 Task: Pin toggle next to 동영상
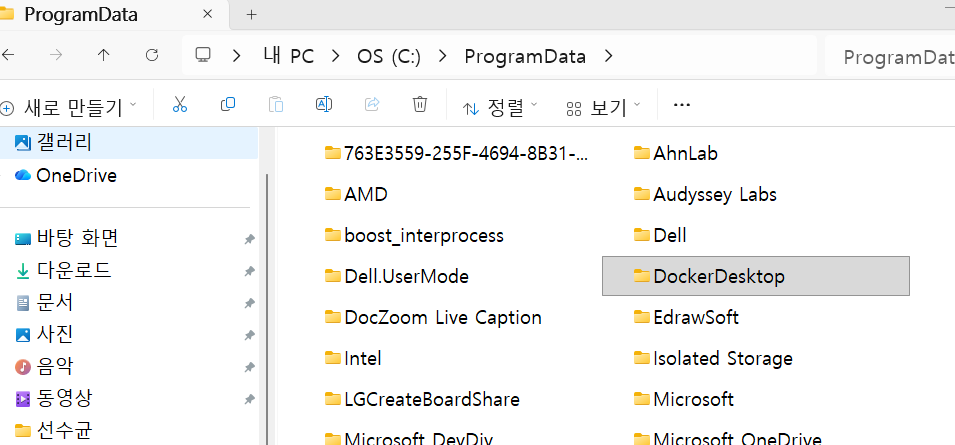click(x=249, y=400)
